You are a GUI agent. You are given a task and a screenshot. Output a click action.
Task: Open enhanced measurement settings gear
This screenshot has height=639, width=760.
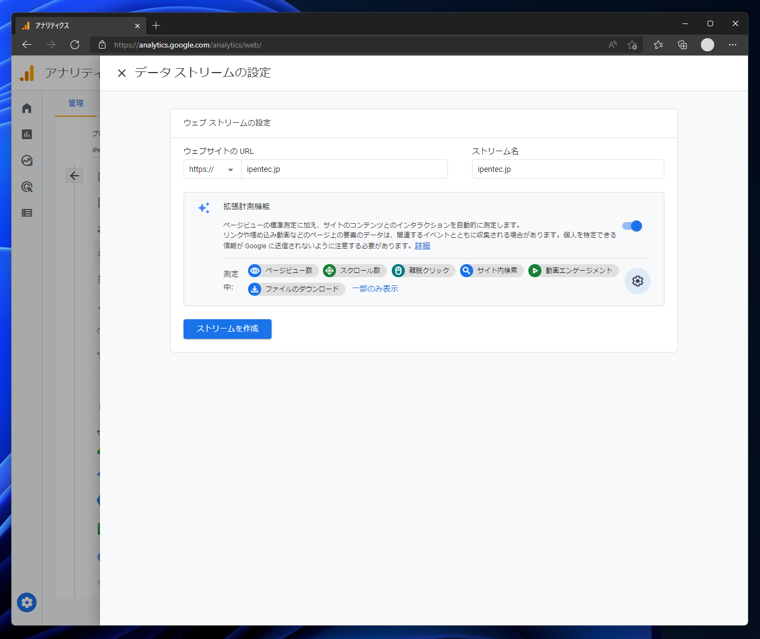[637, 281]
